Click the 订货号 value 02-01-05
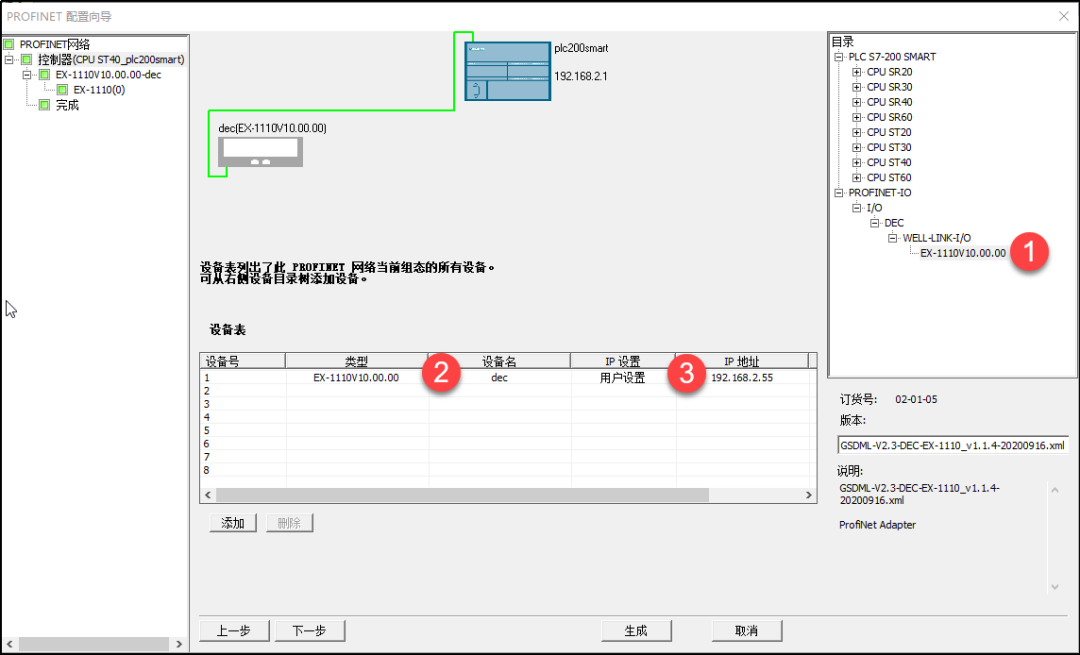The height and width of the screenshot is (655, 1080). tap(916, 399)
